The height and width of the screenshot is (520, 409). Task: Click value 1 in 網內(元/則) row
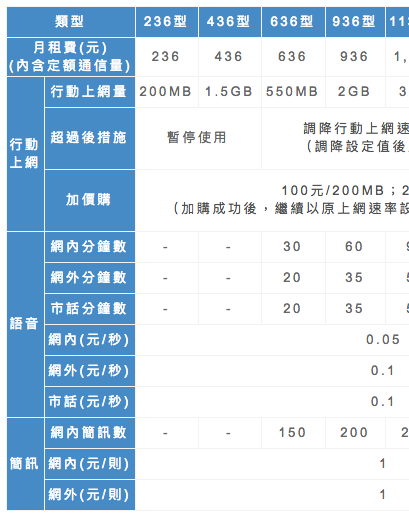383,464
